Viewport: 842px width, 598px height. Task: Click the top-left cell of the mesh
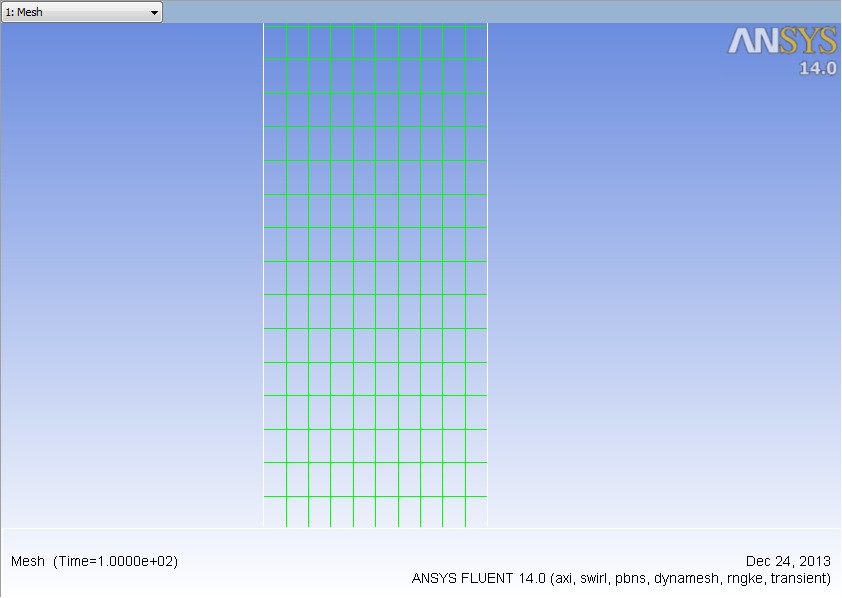(x=275, y=42)
